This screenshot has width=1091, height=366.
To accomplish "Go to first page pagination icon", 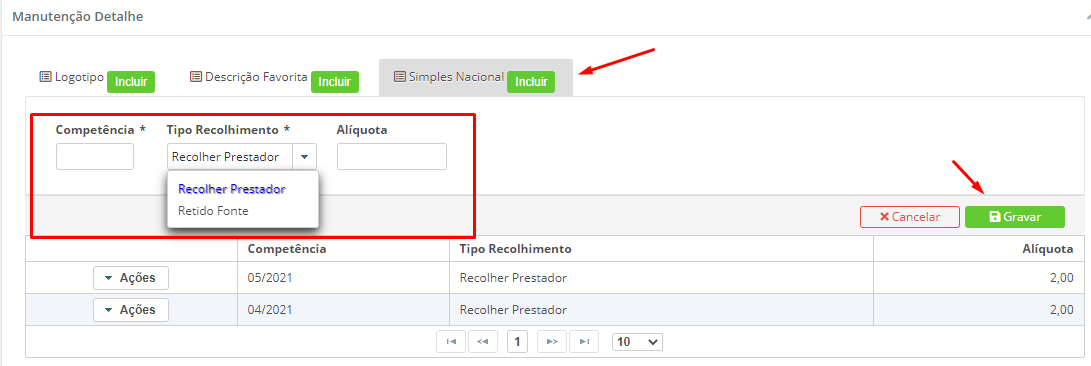I will point(451,342).
